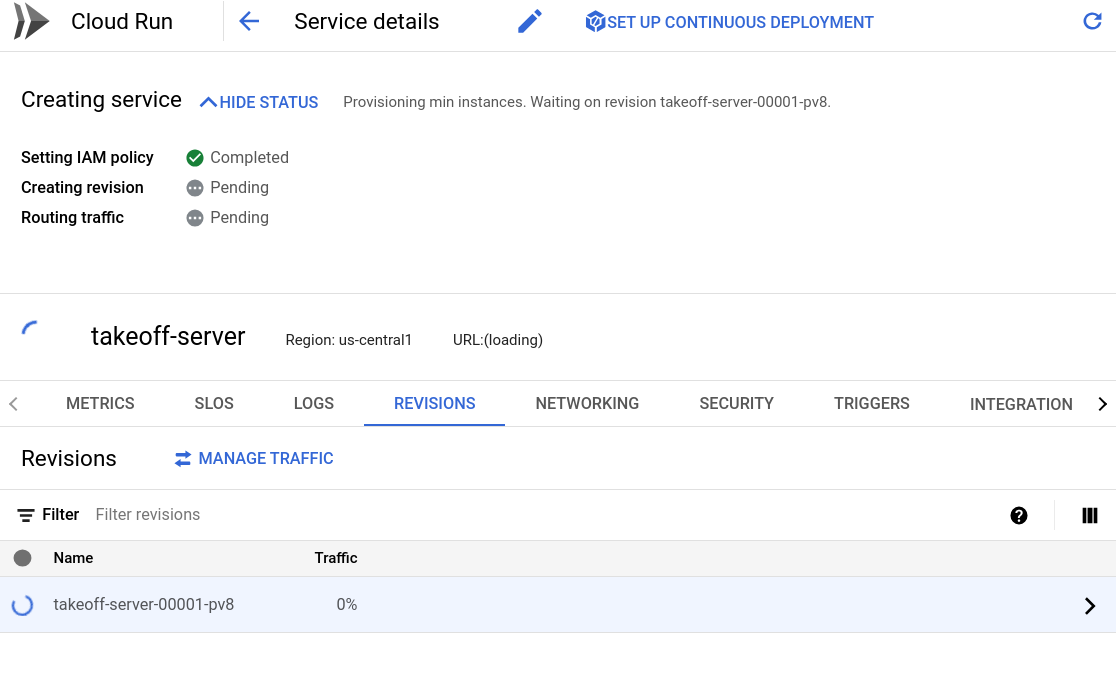
Task: Collapse the status panel via HIDE STATUS
Action: (258, 102)
